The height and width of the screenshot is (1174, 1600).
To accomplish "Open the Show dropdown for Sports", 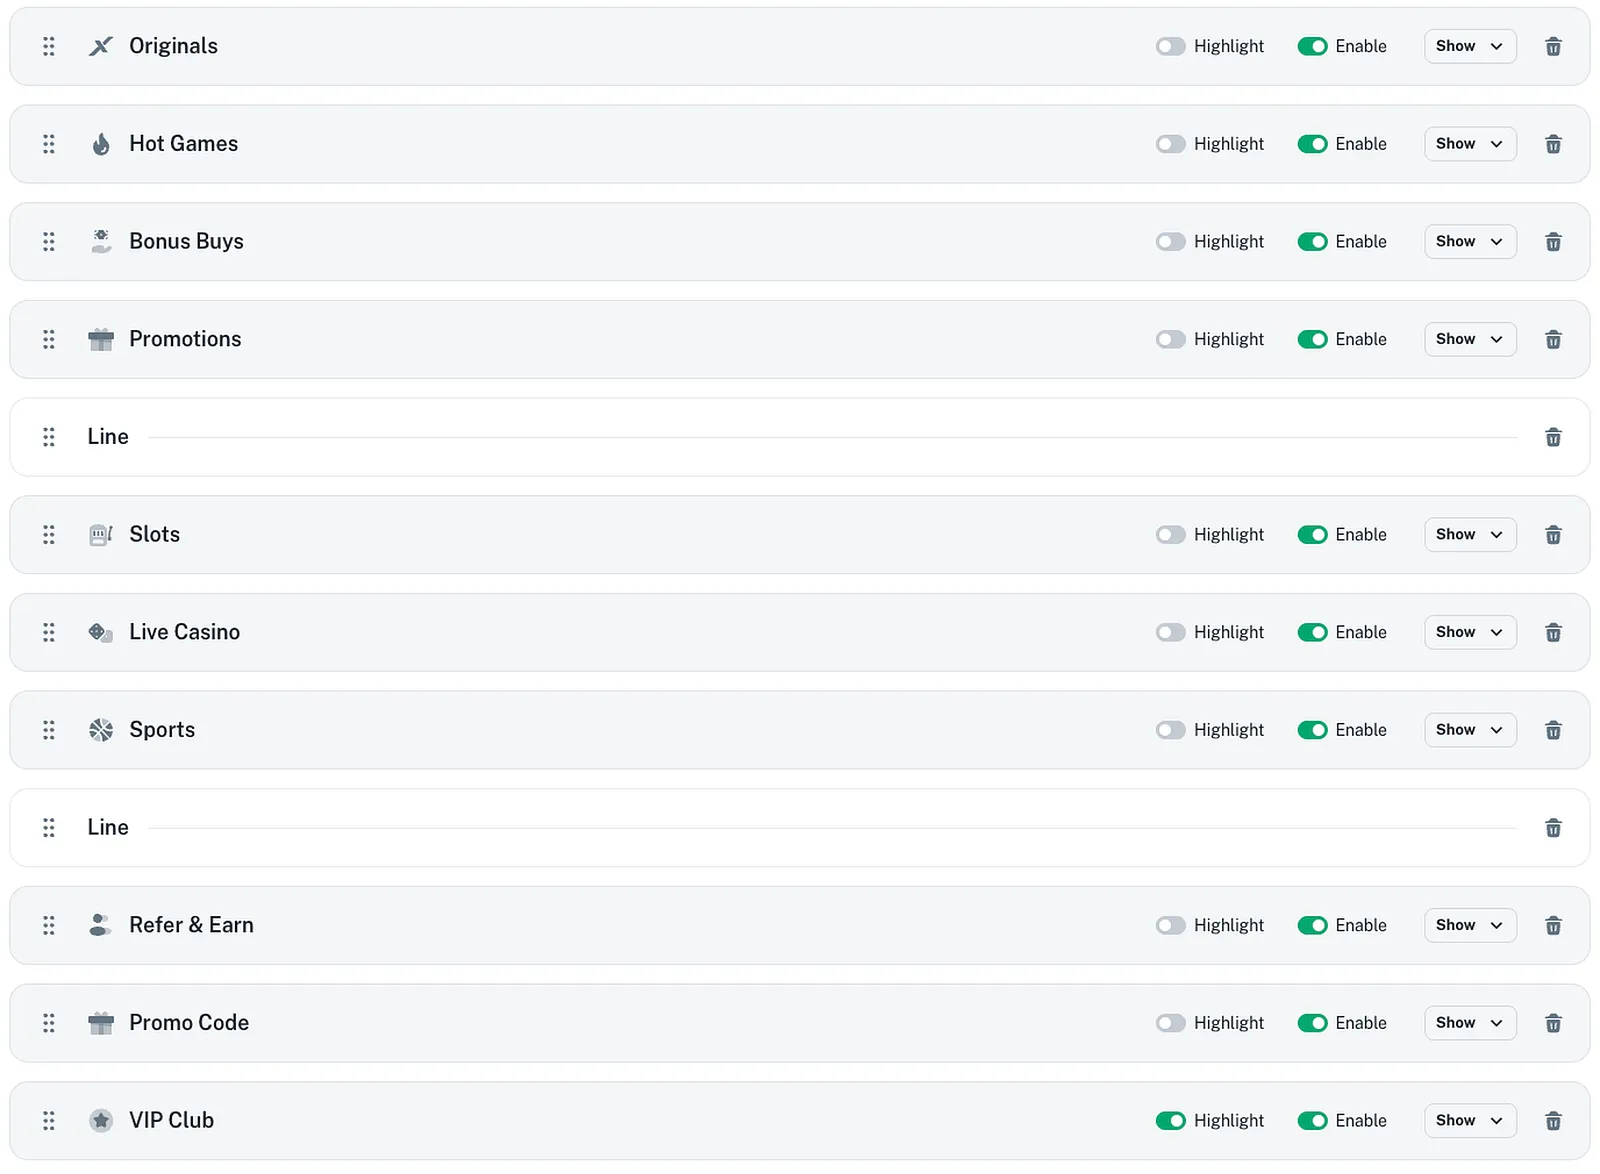I will tap(1469, 730).
